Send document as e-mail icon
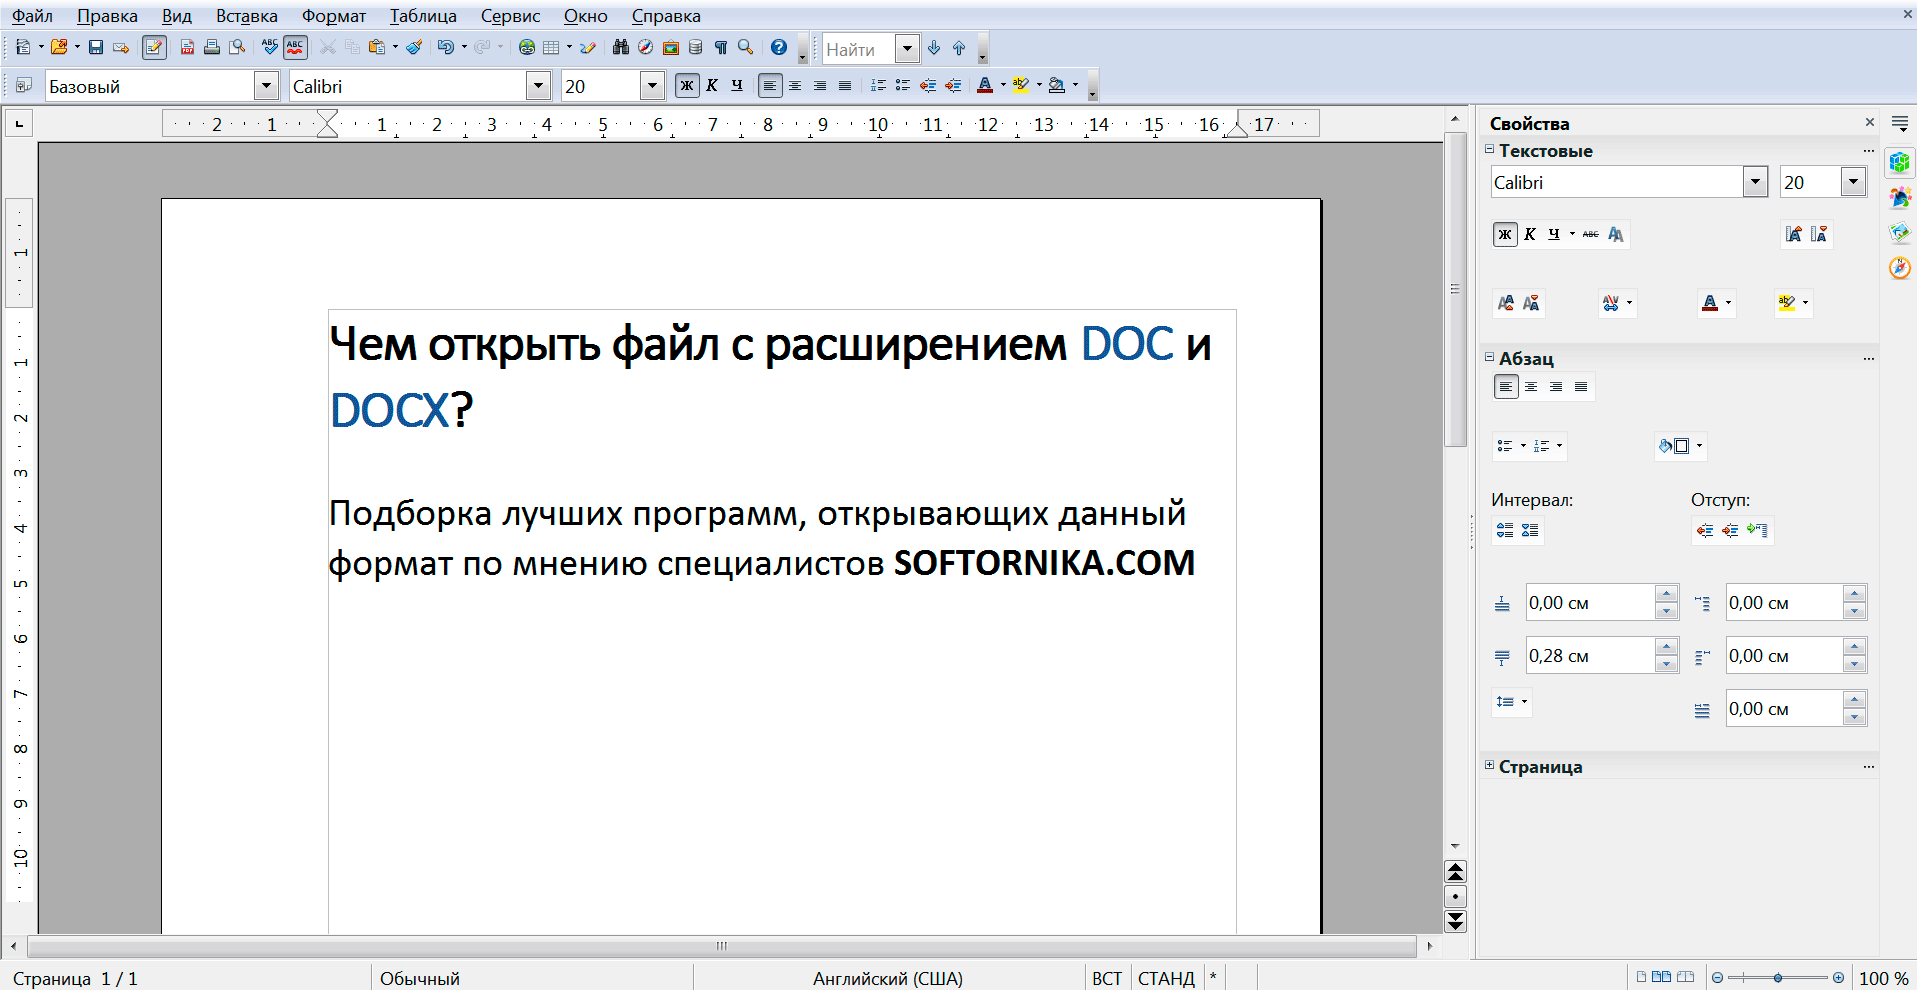This screenshot has height=990, width=1917. tap(121, 47)
